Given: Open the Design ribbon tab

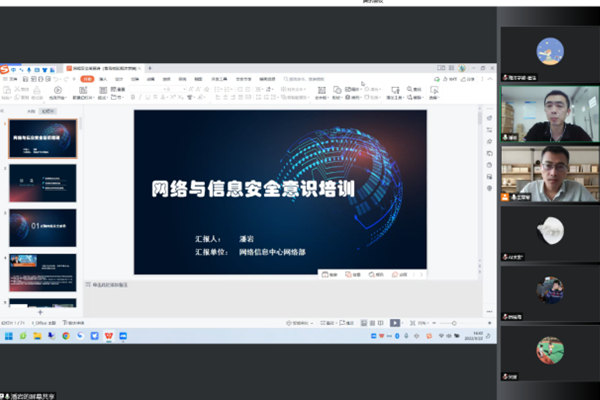Looking at the screenshot, I should pyautogui.click(x=119, y=79).
